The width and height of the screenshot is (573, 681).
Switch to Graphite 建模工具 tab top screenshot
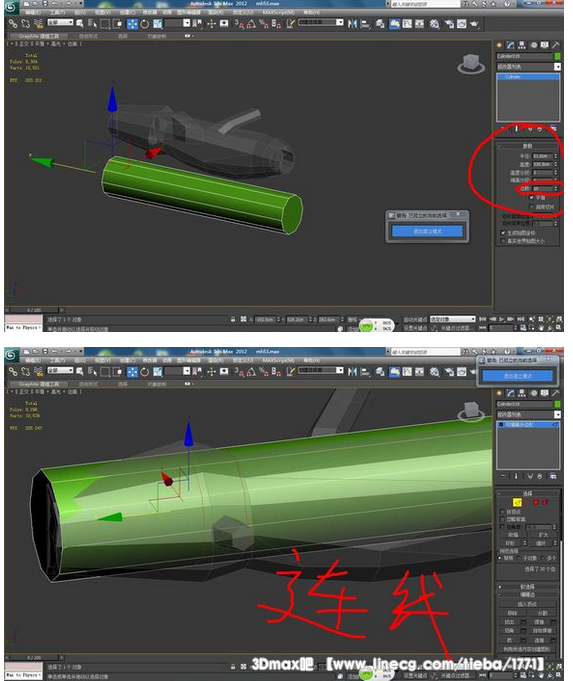click(39, 36)
